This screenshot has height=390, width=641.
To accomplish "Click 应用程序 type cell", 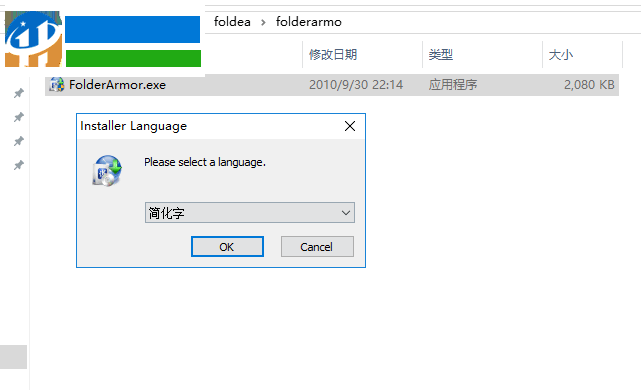I will (453, 85).
